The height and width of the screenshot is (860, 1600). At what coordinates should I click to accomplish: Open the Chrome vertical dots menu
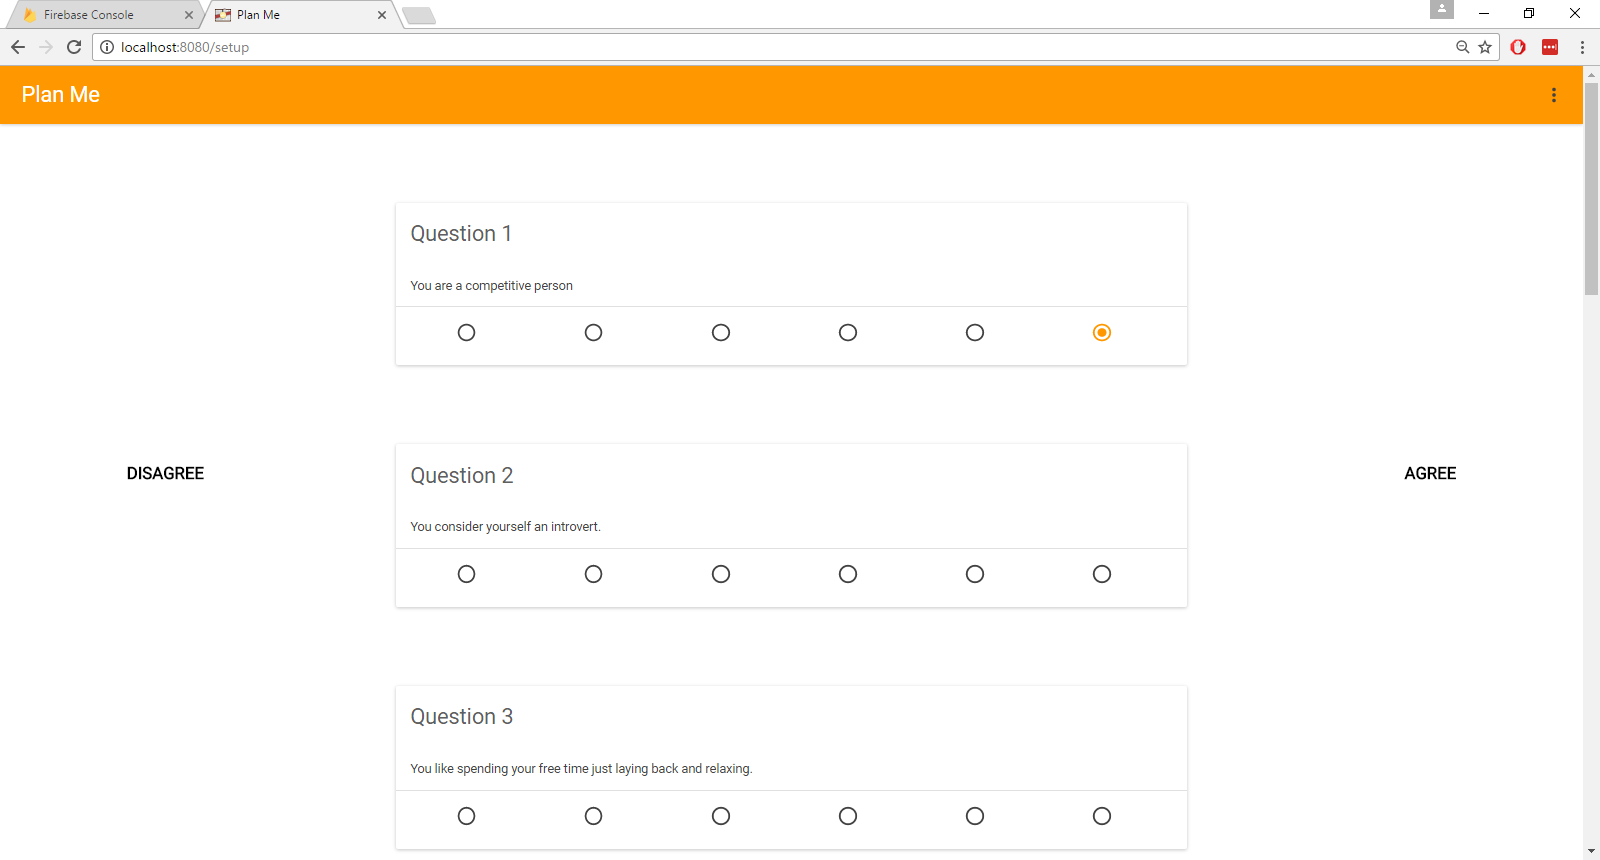point(1582,47)
